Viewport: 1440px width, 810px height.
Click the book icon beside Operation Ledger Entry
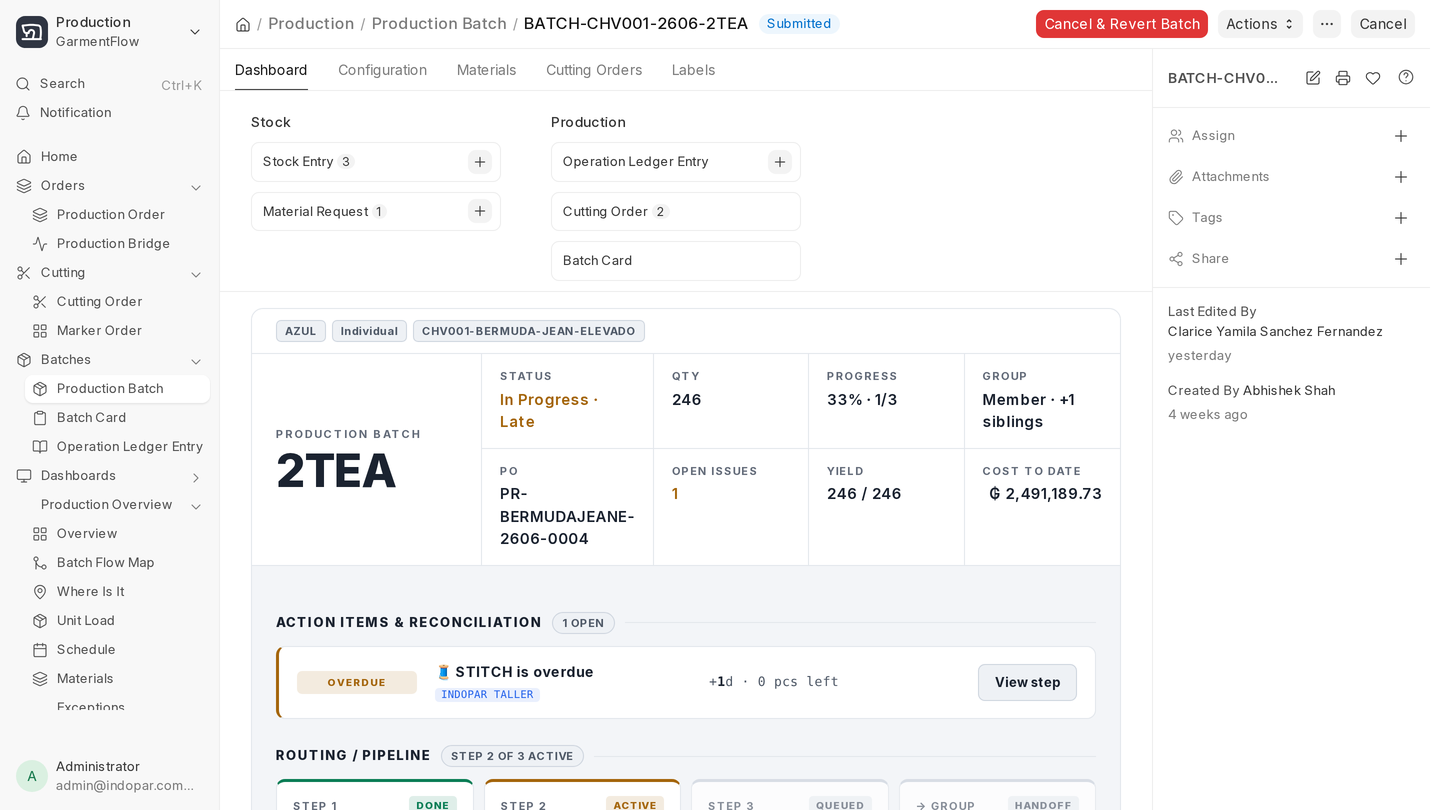coord(40,447)
